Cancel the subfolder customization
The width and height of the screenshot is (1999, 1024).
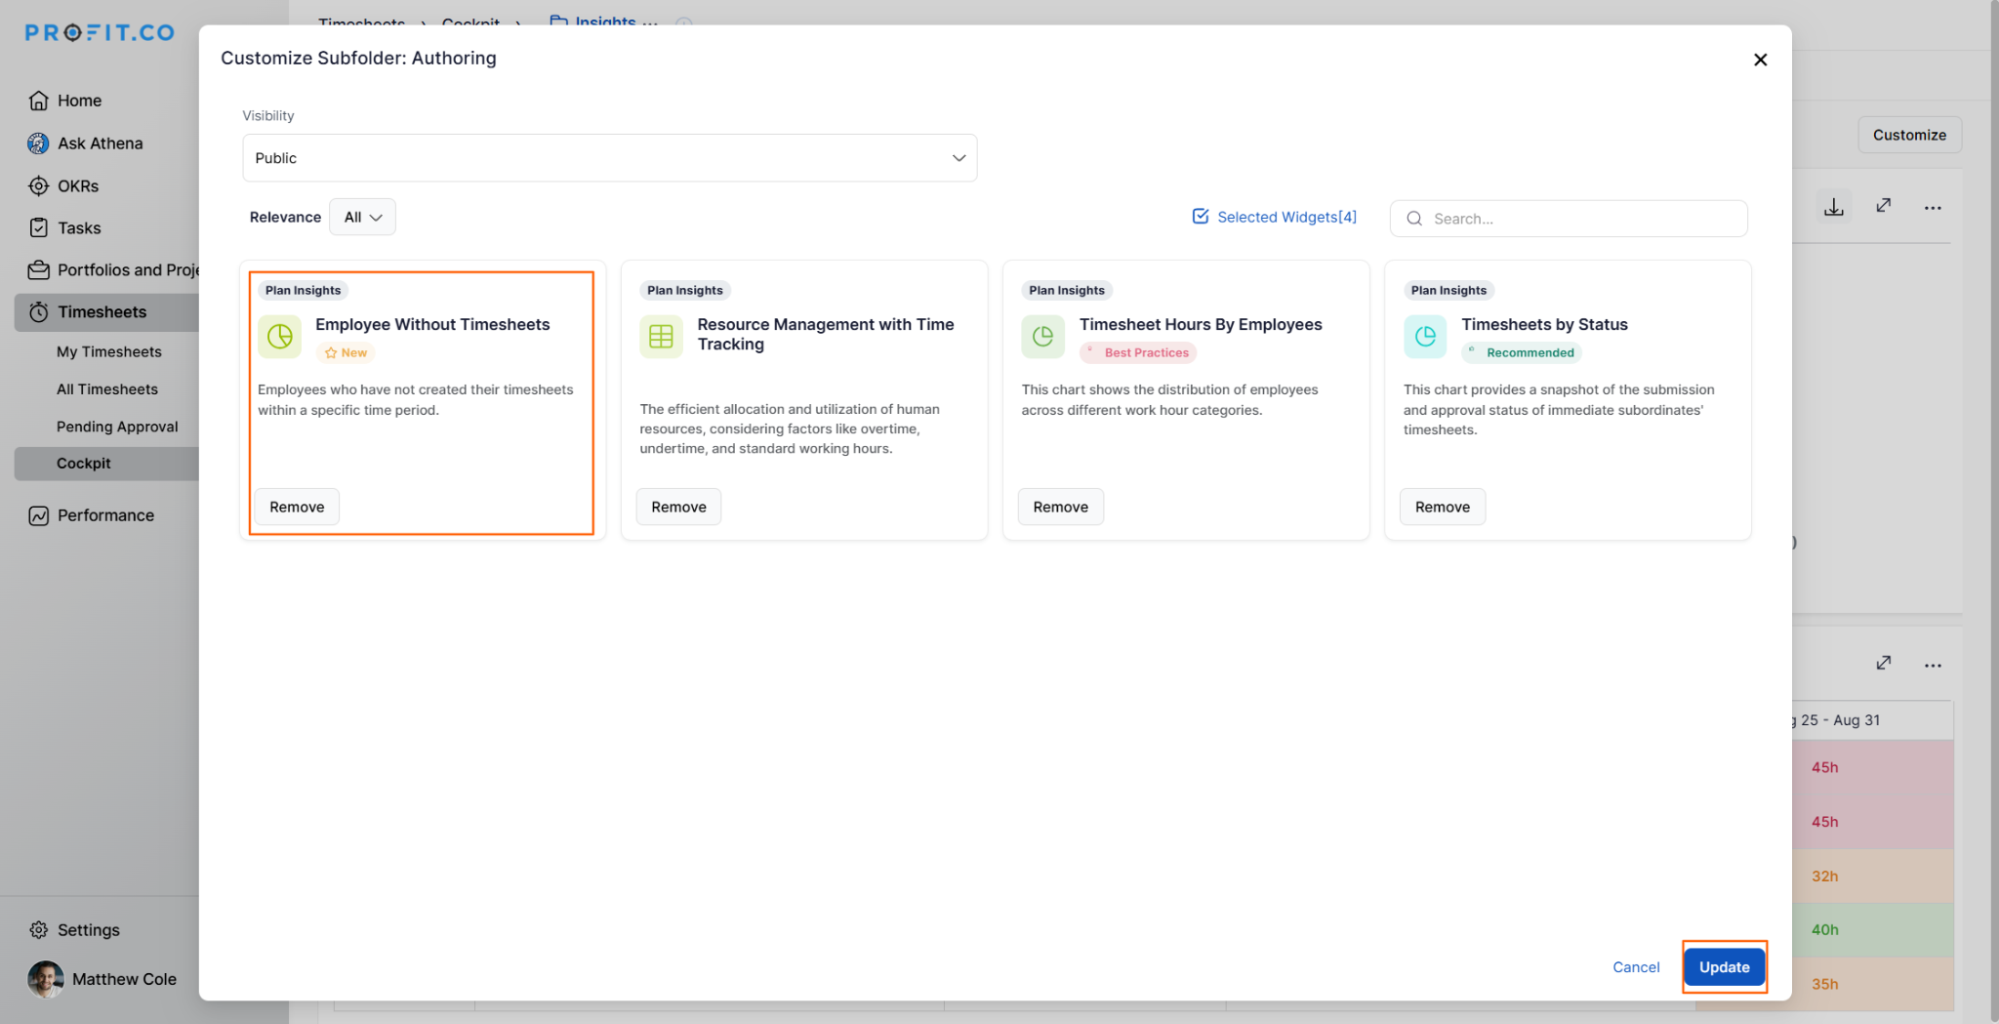coord(1636,967)
